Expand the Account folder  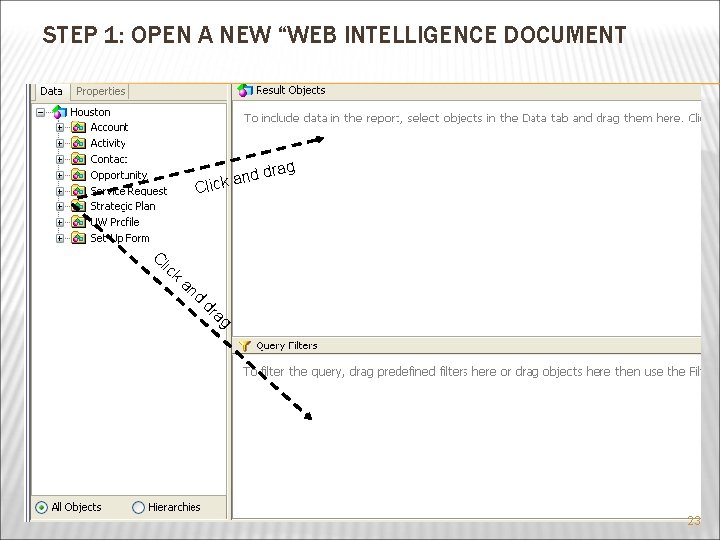60,128
